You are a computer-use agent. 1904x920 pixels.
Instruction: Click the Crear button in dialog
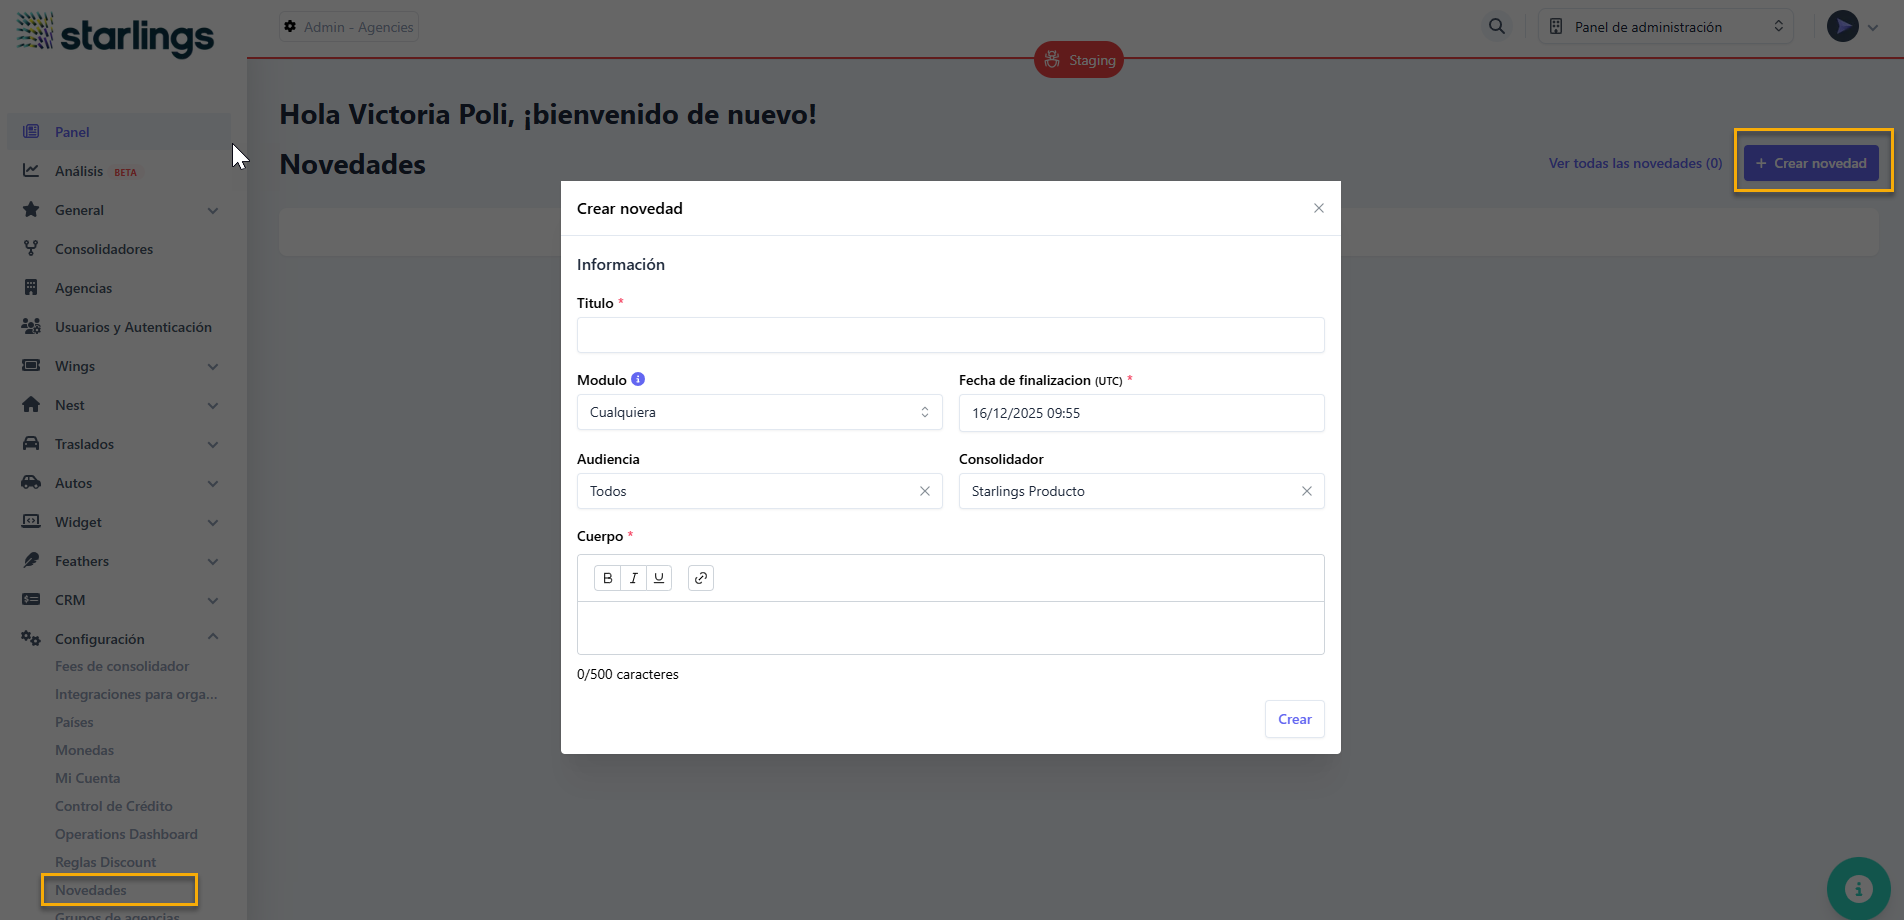tap(1294, 719)
